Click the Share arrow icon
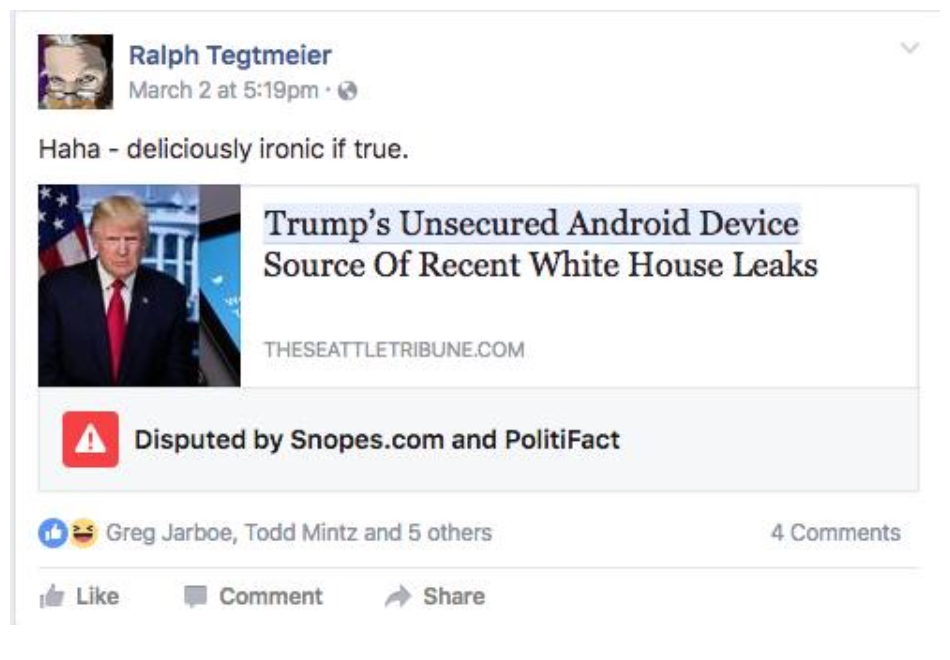Screen dimensions: 950x660 pyautogui.click(x=399, y=596)
